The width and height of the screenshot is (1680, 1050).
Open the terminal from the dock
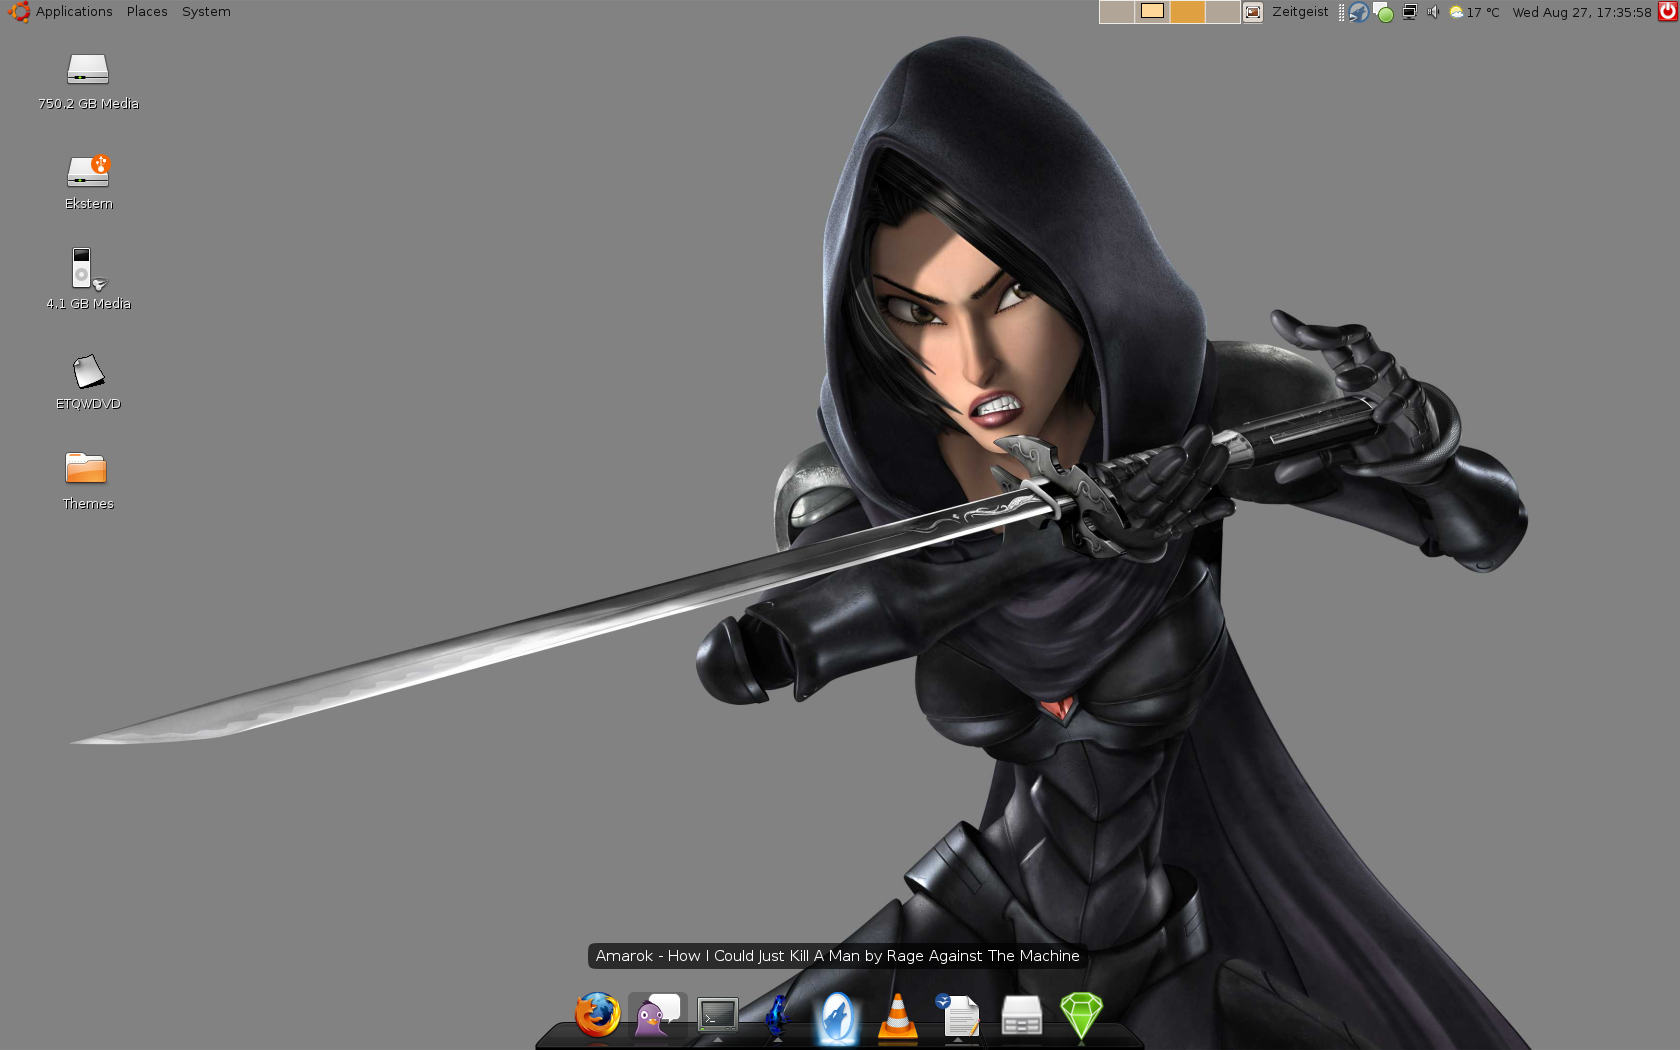point(718,1016)
